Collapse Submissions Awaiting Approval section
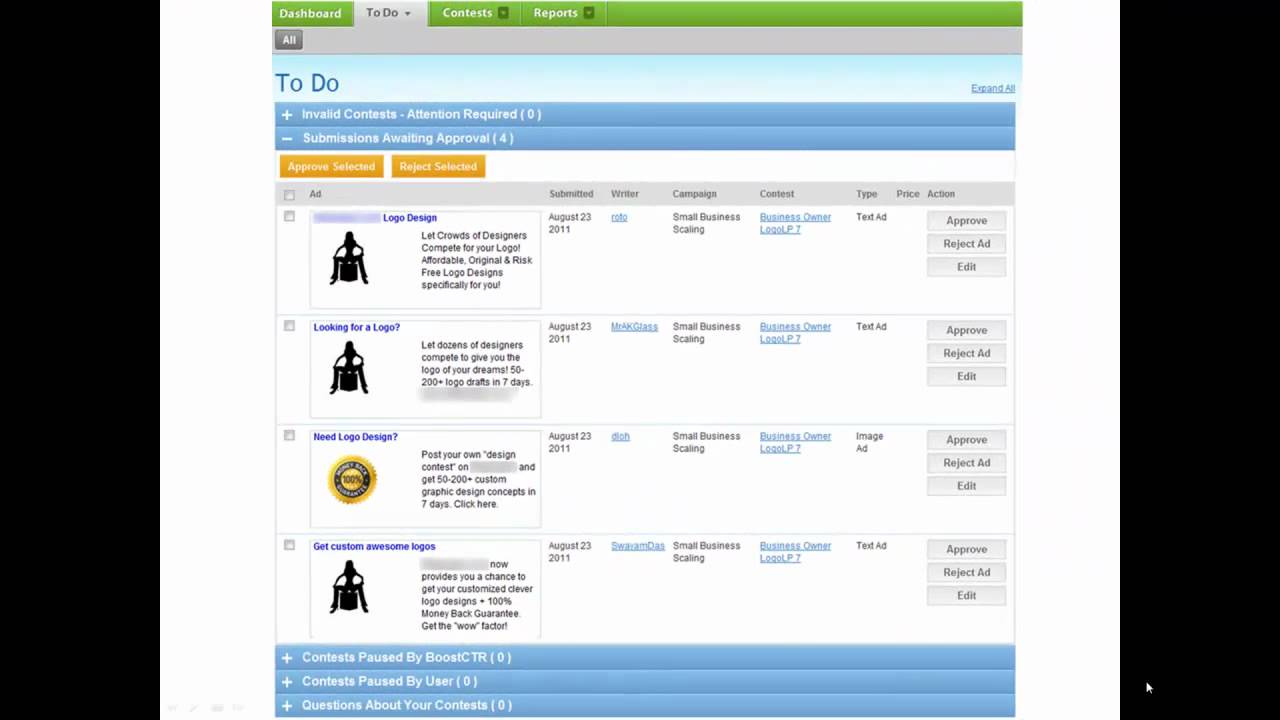1280x720 pixels. pos(645,138)
